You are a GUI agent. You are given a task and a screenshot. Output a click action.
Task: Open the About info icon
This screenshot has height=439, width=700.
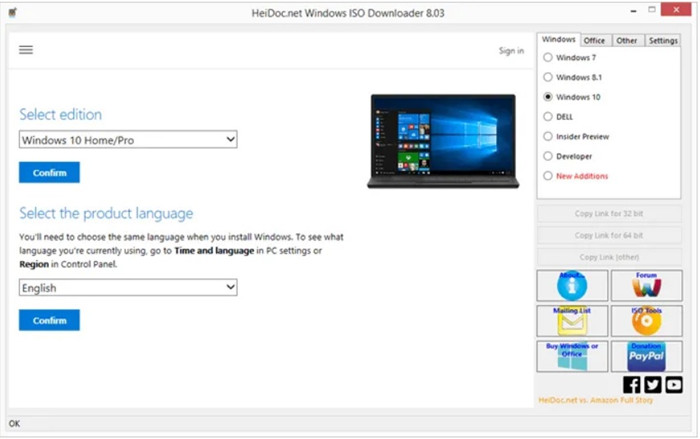[572, 286]
